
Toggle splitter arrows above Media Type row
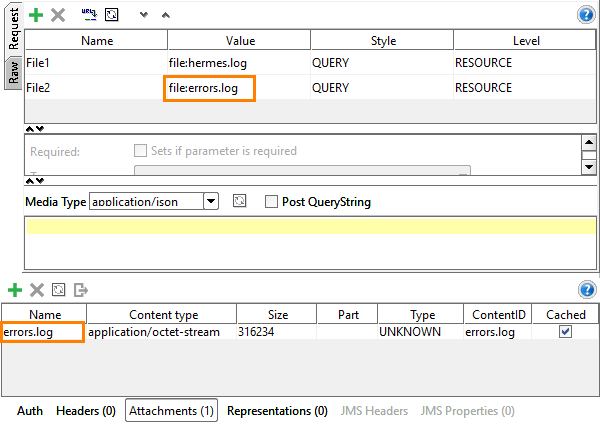click(x=35, y=181)
